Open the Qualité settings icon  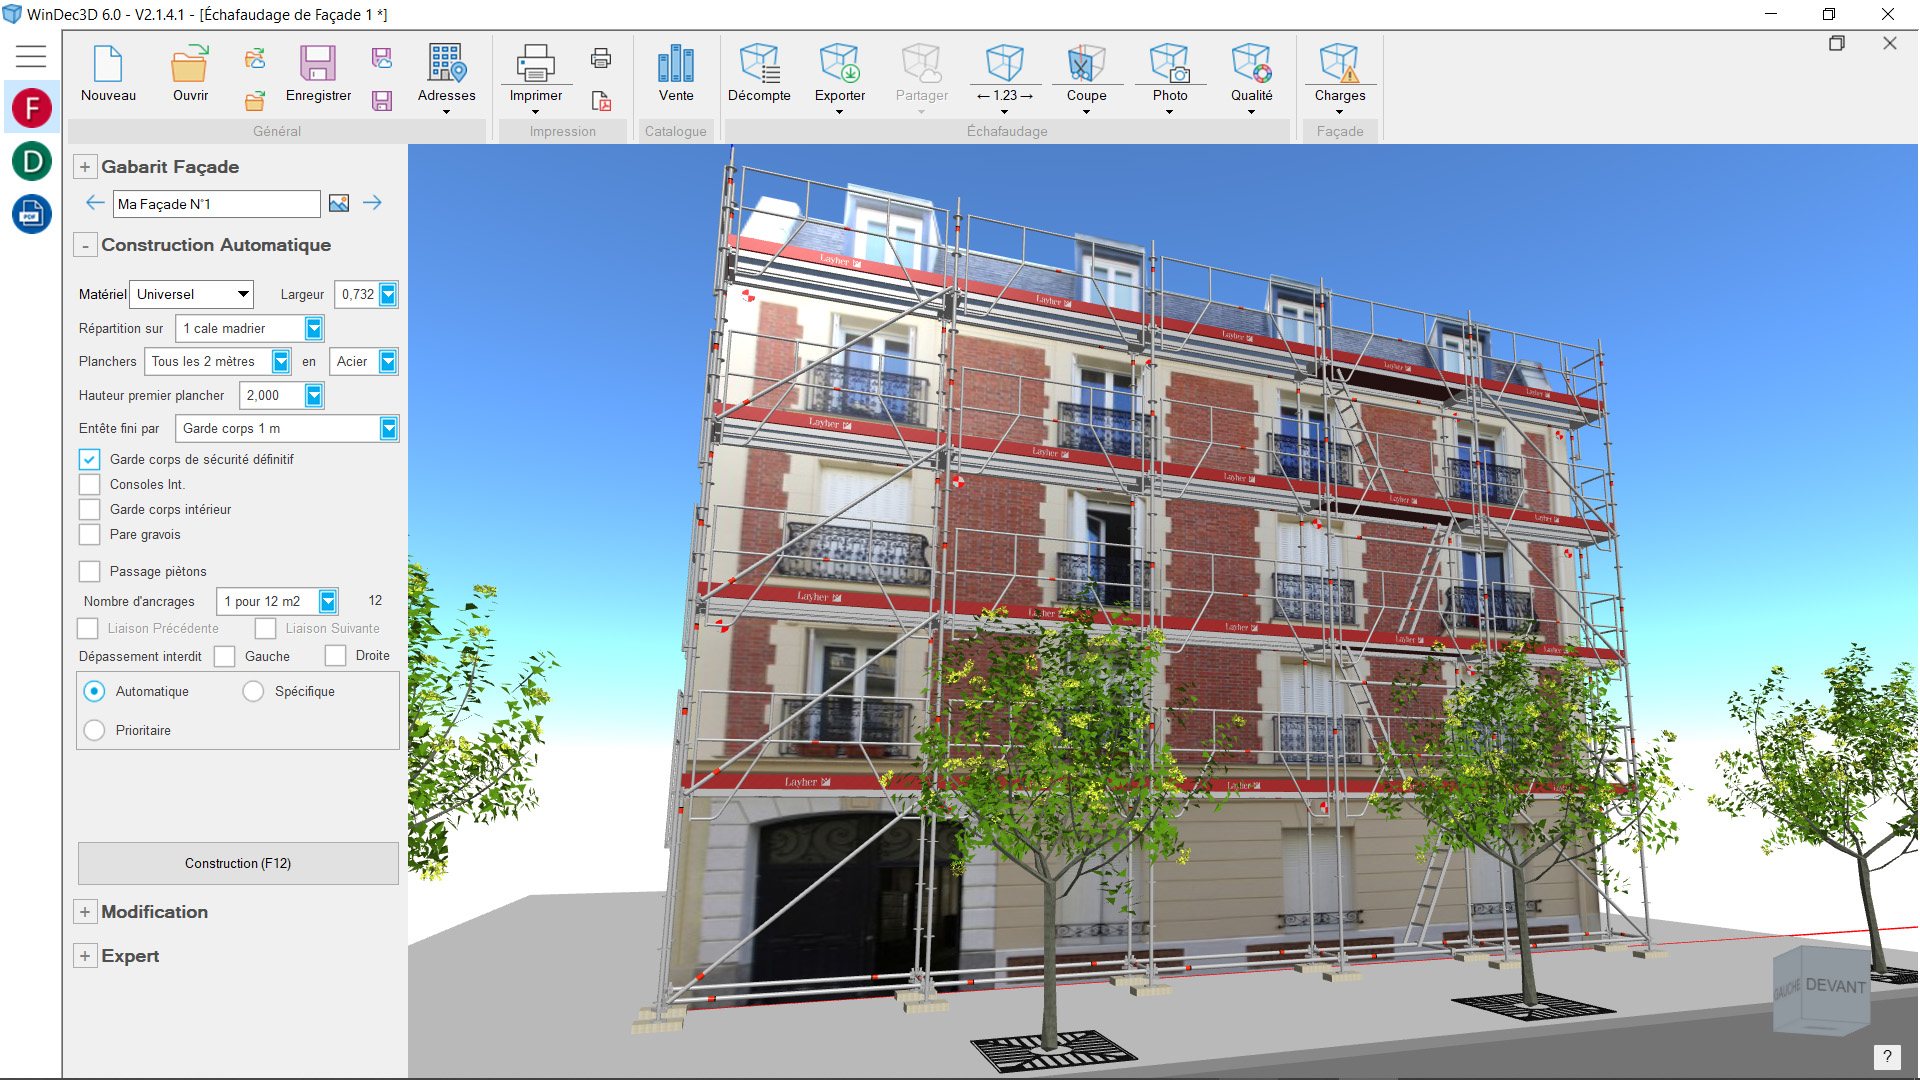point(1251,64)
